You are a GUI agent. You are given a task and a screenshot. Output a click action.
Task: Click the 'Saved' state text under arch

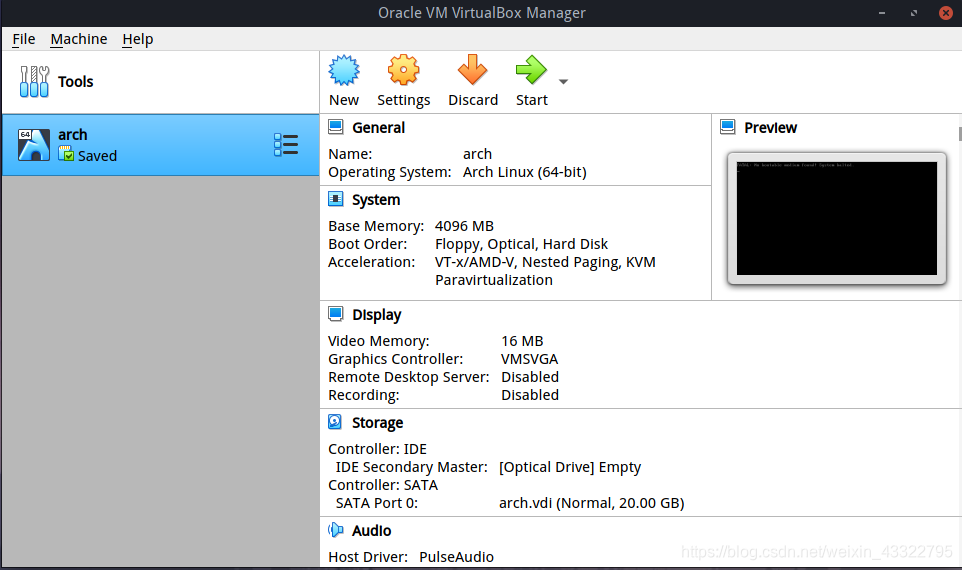pyautogui.click(x=98, y=156)
